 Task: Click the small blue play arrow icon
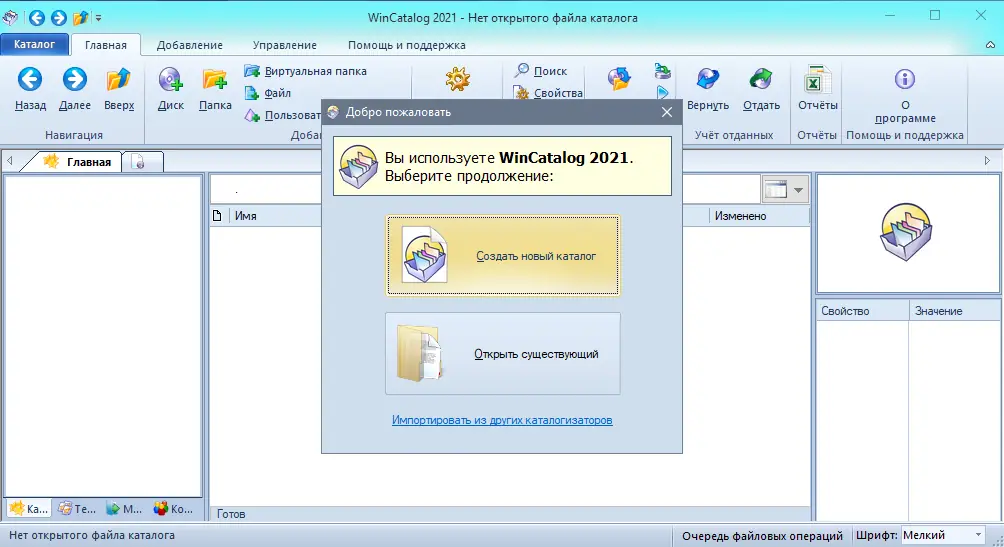coord(662,93)
